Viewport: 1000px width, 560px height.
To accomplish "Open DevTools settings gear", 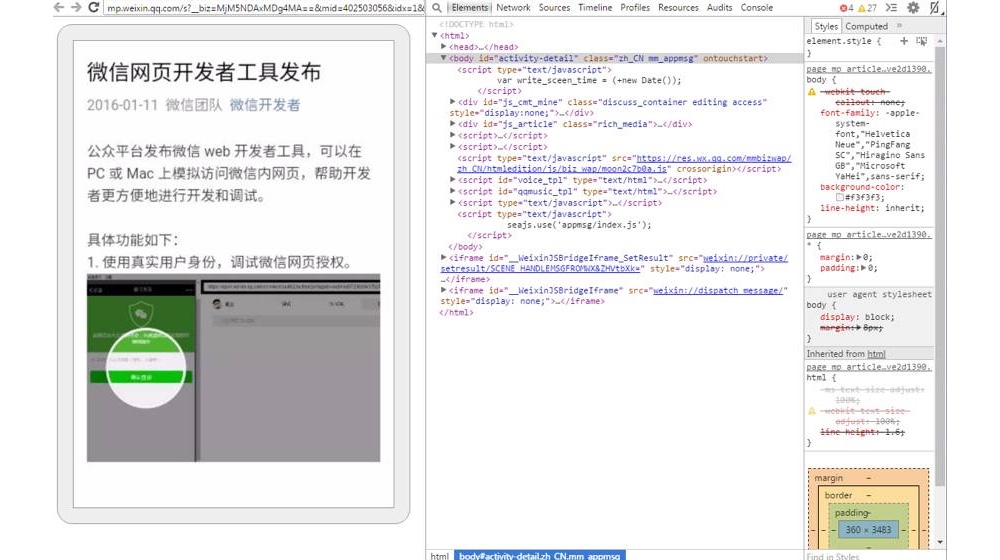I will pyautogui.click(x=913, y=8).
